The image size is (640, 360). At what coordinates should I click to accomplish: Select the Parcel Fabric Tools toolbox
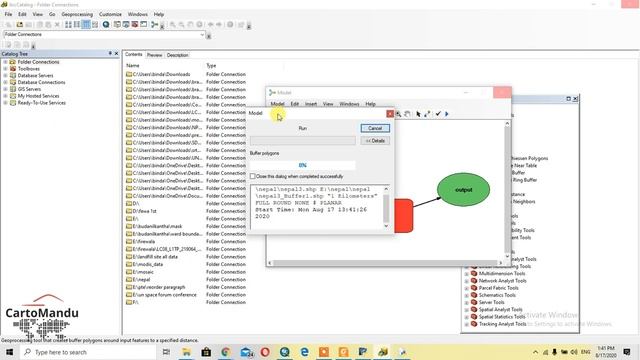498,288
